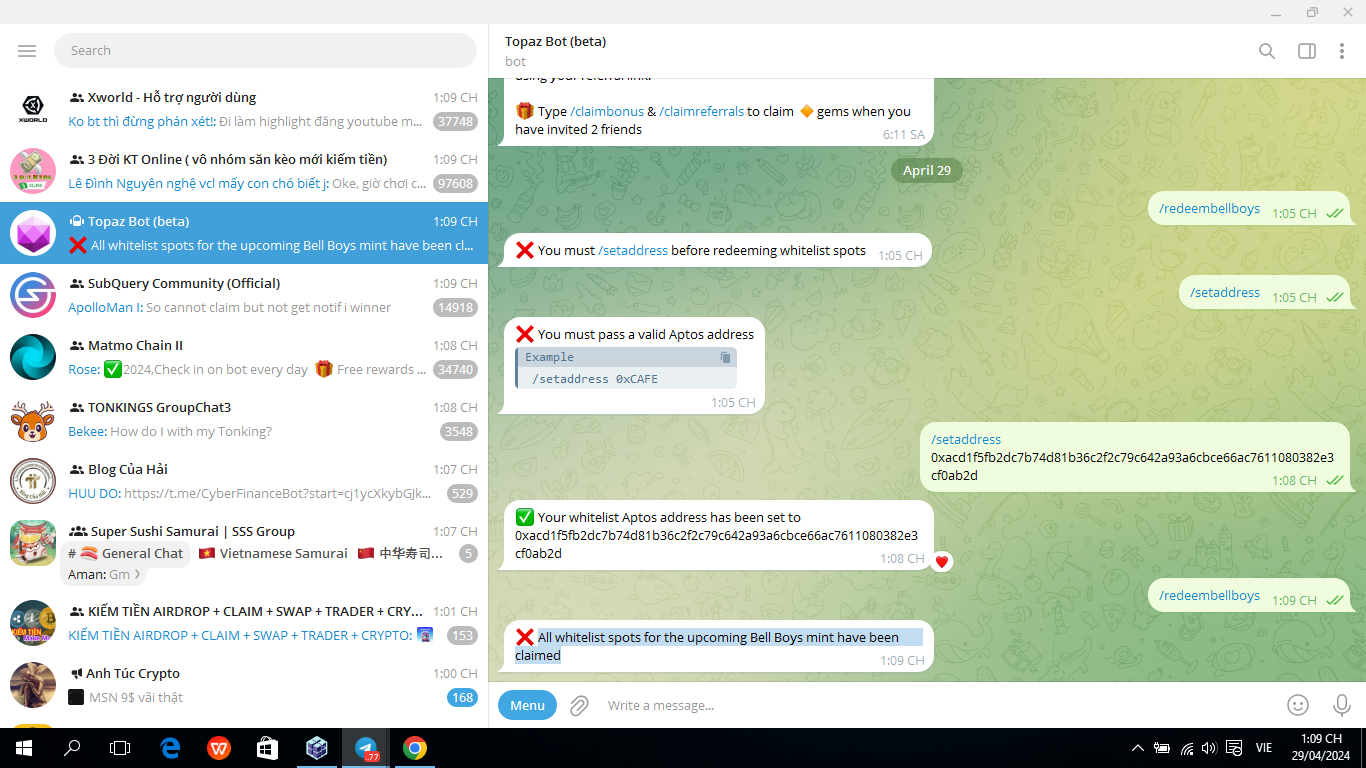
Task: Click the 168 unread badge on Anh Túc Crypto
Action: 462,698
